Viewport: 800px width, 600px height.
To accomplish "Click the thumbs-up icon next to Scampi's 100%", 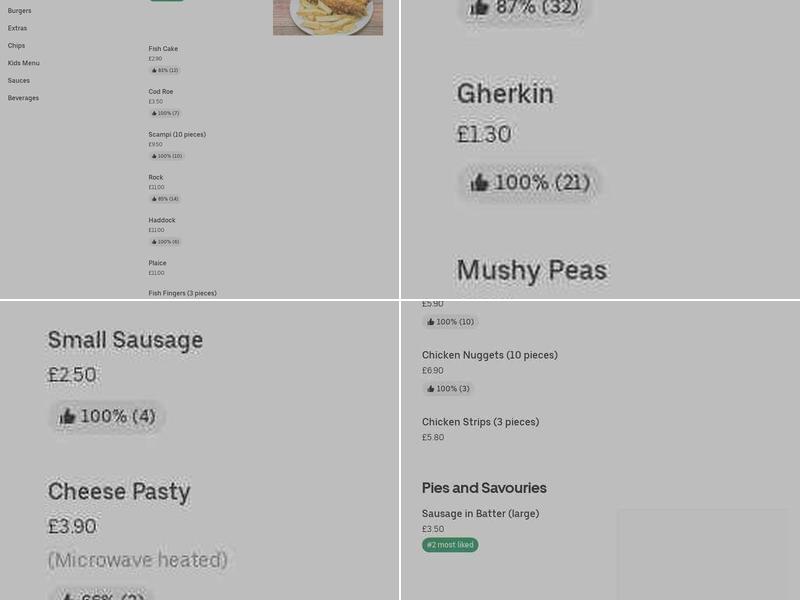I will click(154, 156).
